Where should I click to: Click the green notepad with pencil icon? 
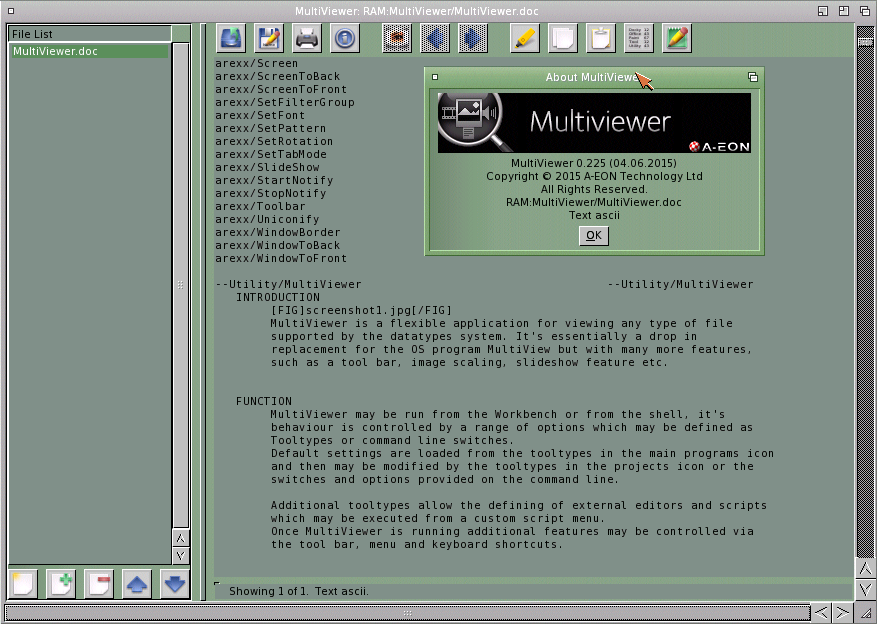point(677,38)
